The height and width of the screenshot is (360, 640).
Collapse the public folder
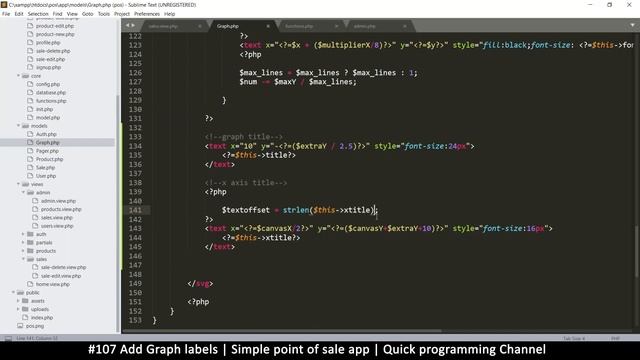coord(13,292)
